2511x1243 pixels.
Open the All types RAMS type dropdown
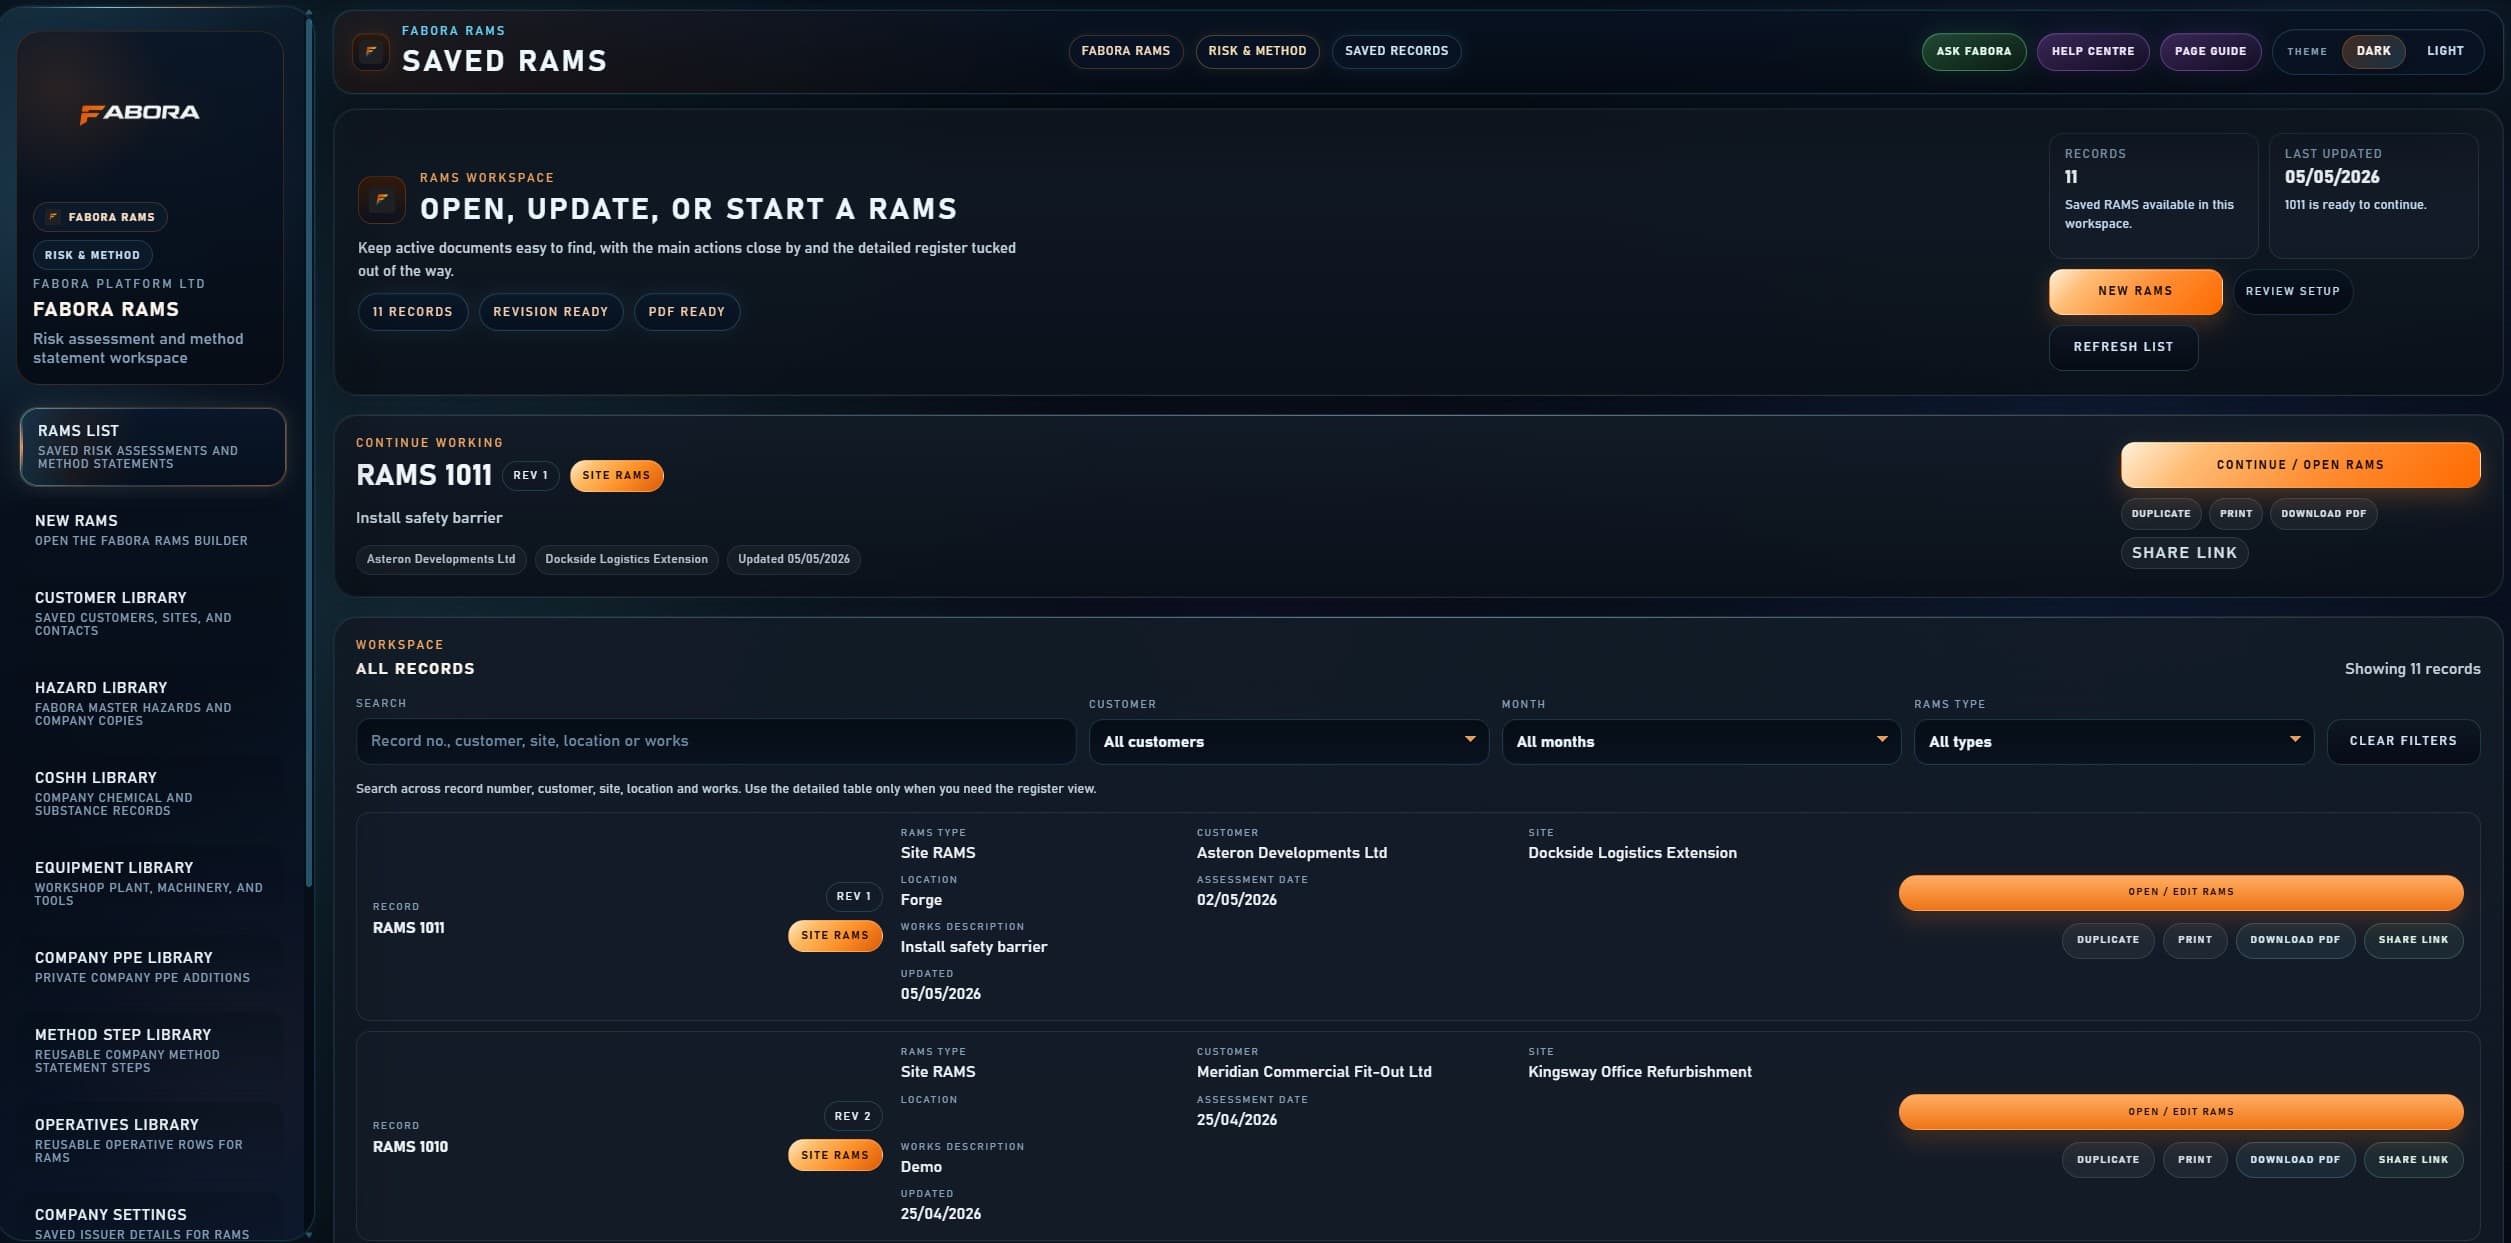coord(2113,742)
